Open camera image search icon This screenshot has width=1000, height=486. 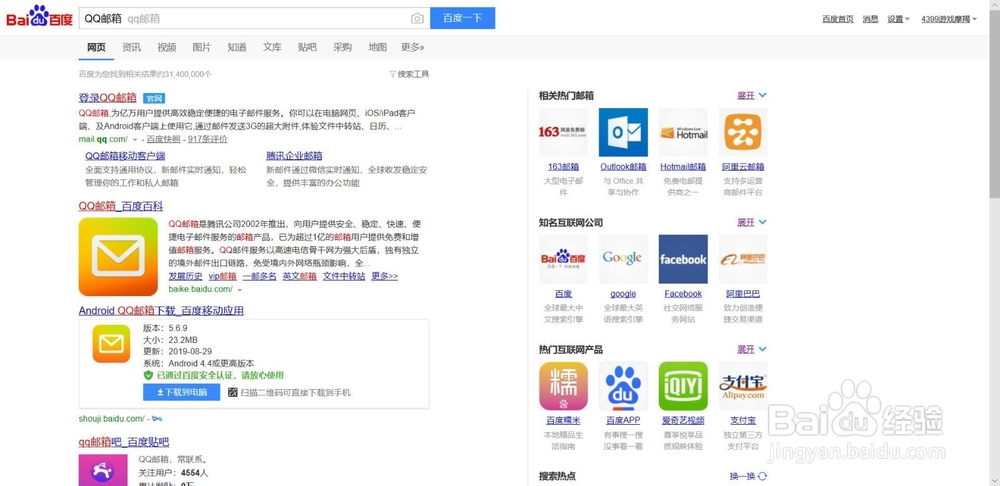point(417,18)
